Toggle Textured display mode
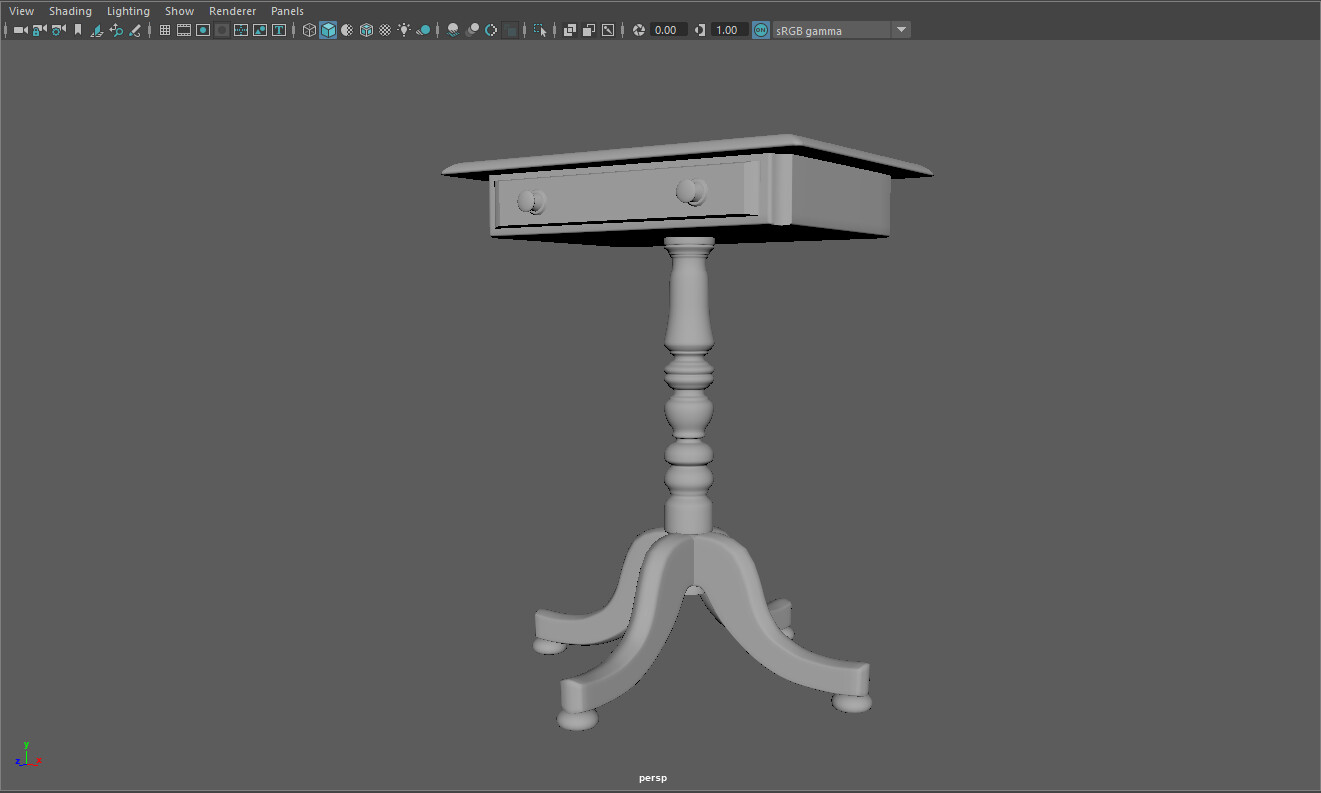 (346, 29)
